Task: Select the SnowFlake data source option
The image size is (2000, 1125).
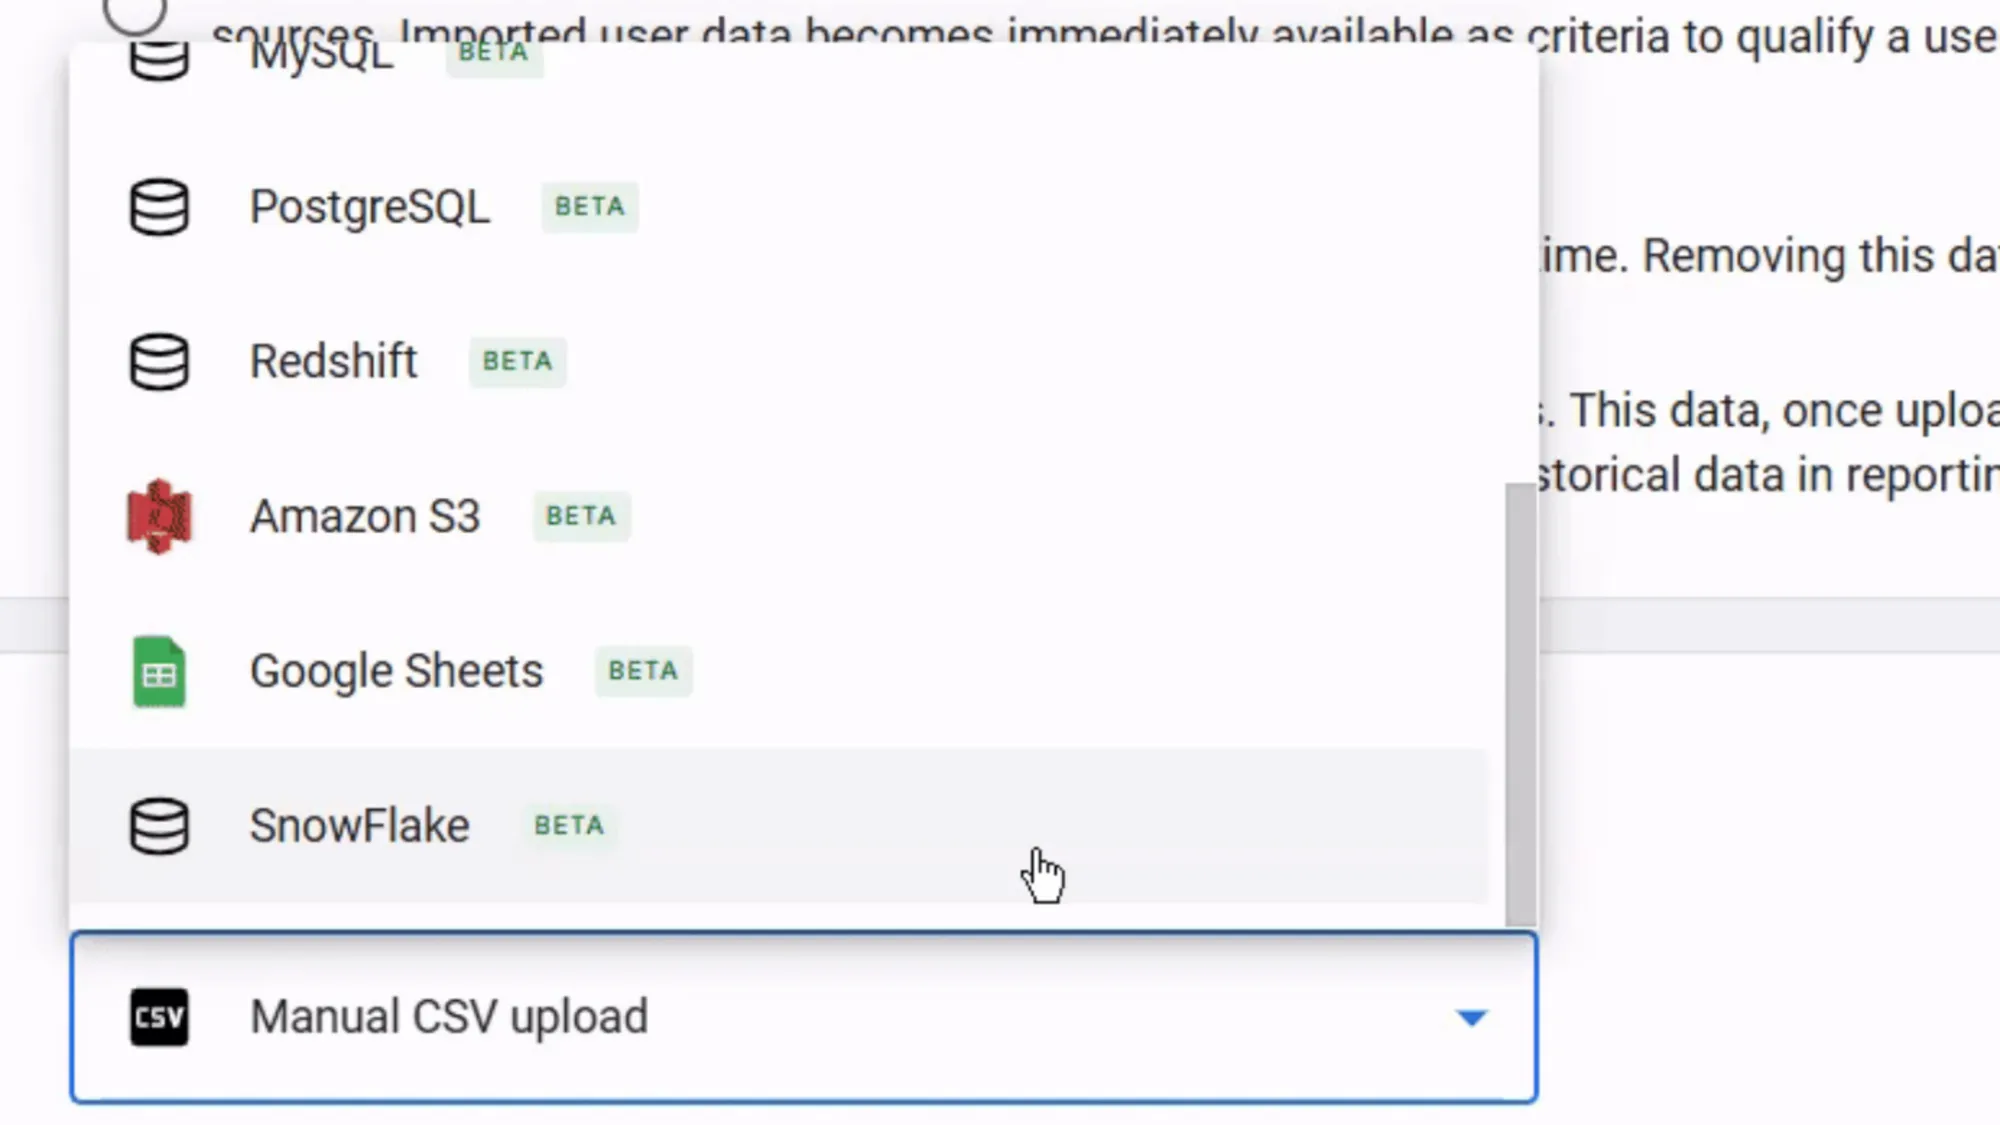Action: click(x=360, y=825)
